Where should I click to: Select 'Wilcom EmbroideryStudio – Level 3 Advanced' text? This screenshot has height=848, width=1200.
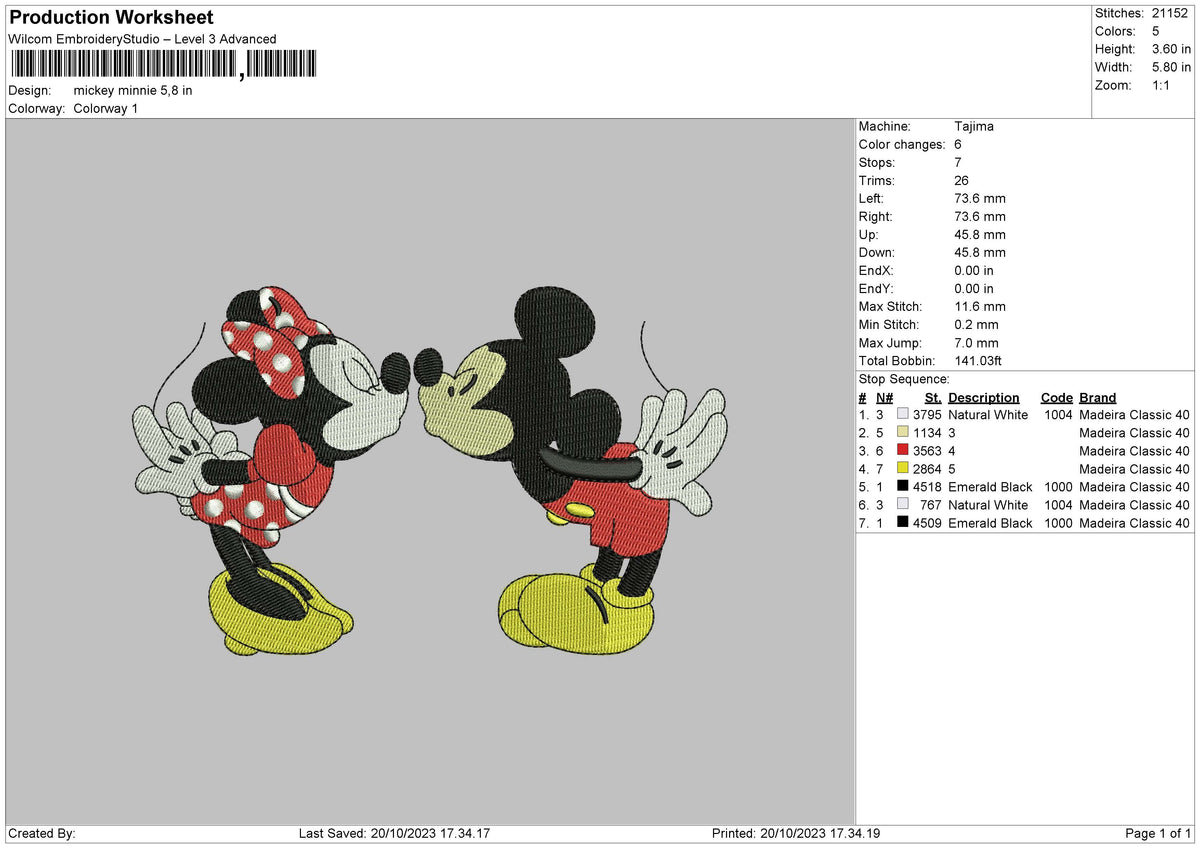tap(142, 39)
